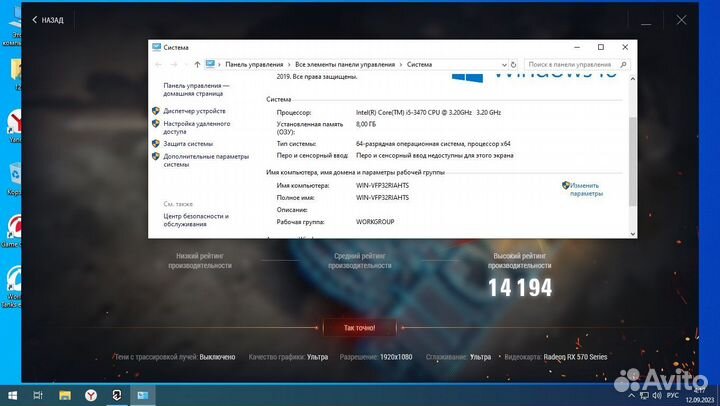Screen dimensions: 720x406
Task: Click the Так точно! button
Action: coord(360,327)
